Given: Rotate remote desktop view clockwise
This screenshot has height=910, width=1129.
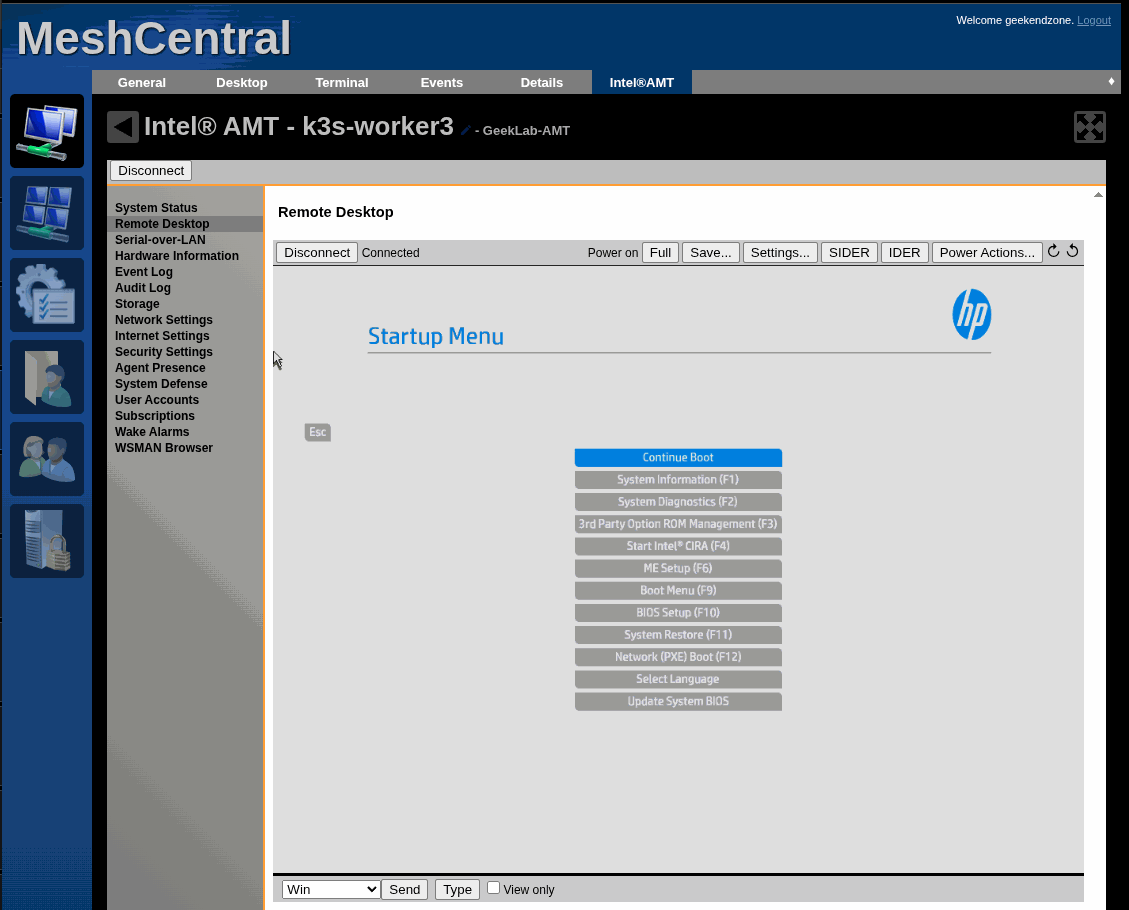Looking at the screenshot, I should pos(1053,251).
